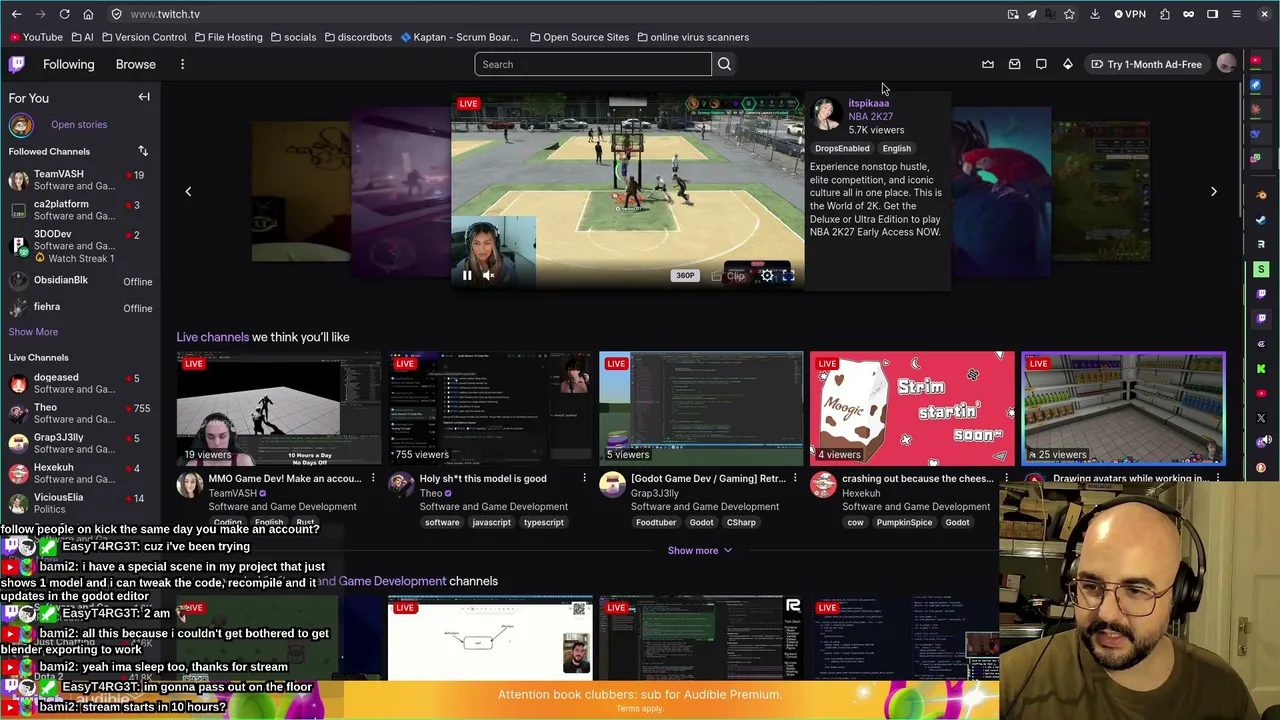Expand Show more live channels
The width and height of the screenshot is (1280, 720).
699,550
